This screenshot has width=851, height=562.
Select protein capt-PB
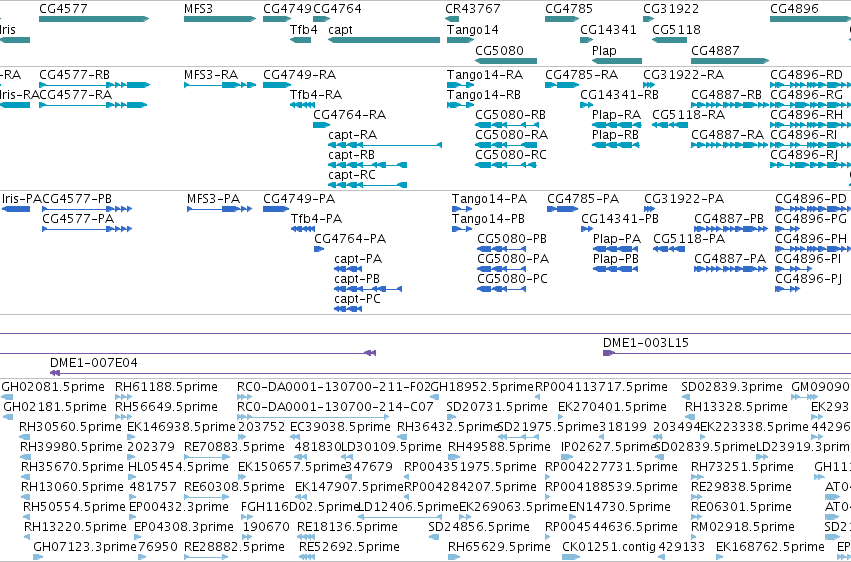pos(368,289)
